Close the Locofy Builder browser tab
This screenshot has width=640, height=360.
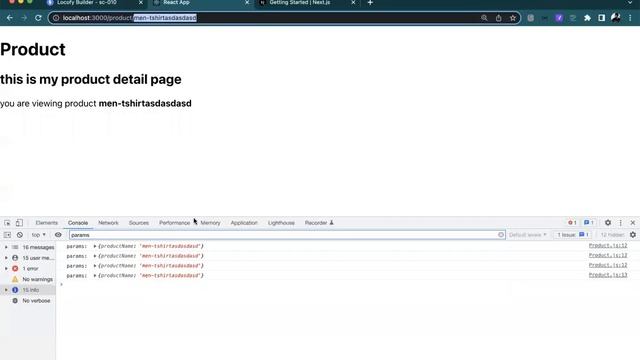click(141, 2)
